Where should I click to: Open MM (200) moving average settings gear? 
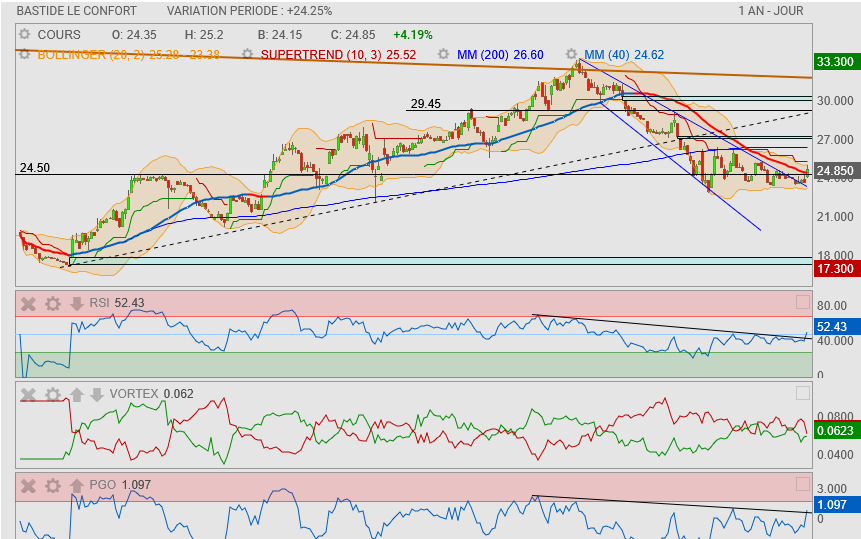(441, 54)
